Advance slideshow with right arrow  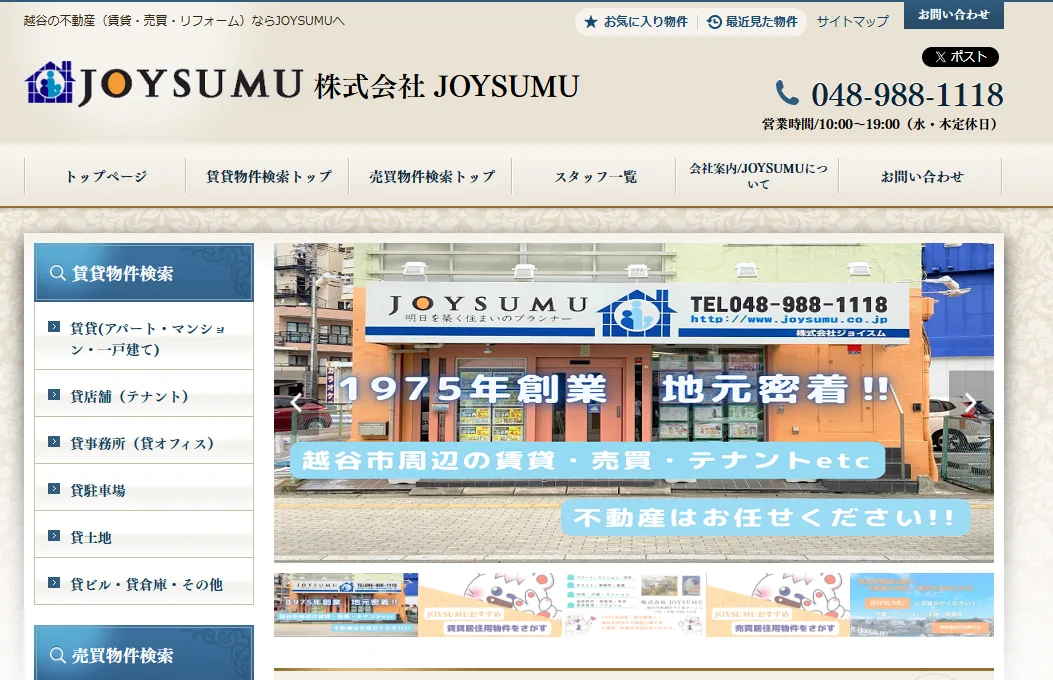tap(970, 402)
